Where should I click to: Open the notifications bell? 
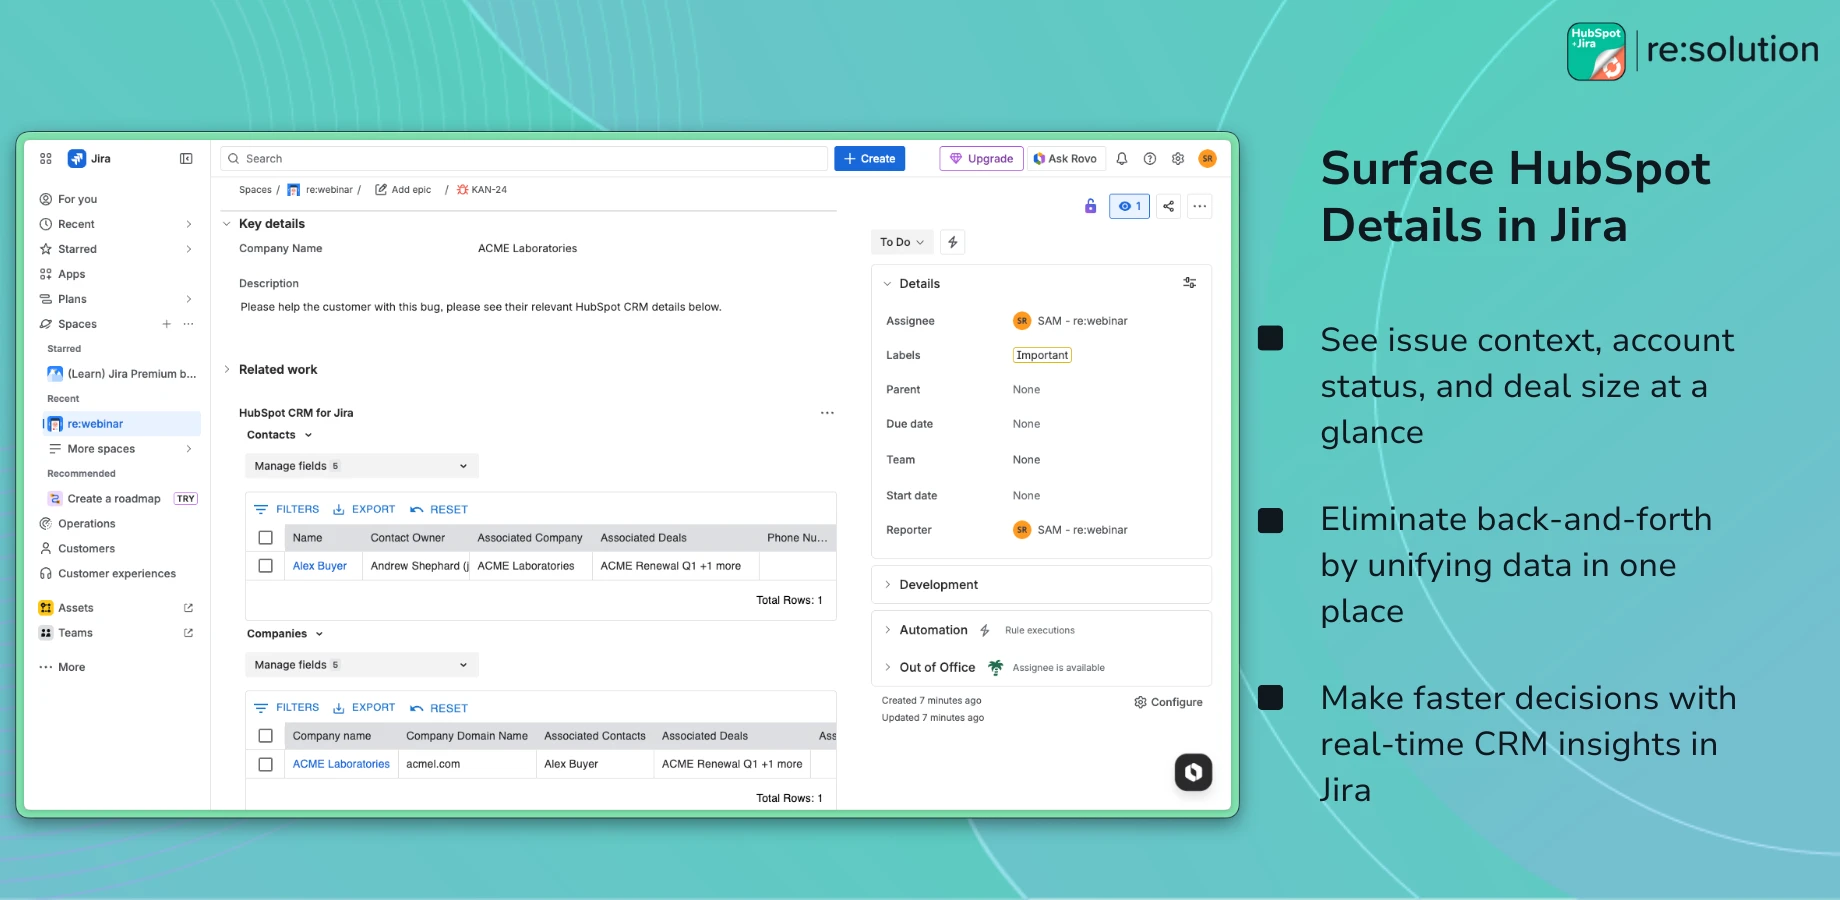(x=1122, y=159)
